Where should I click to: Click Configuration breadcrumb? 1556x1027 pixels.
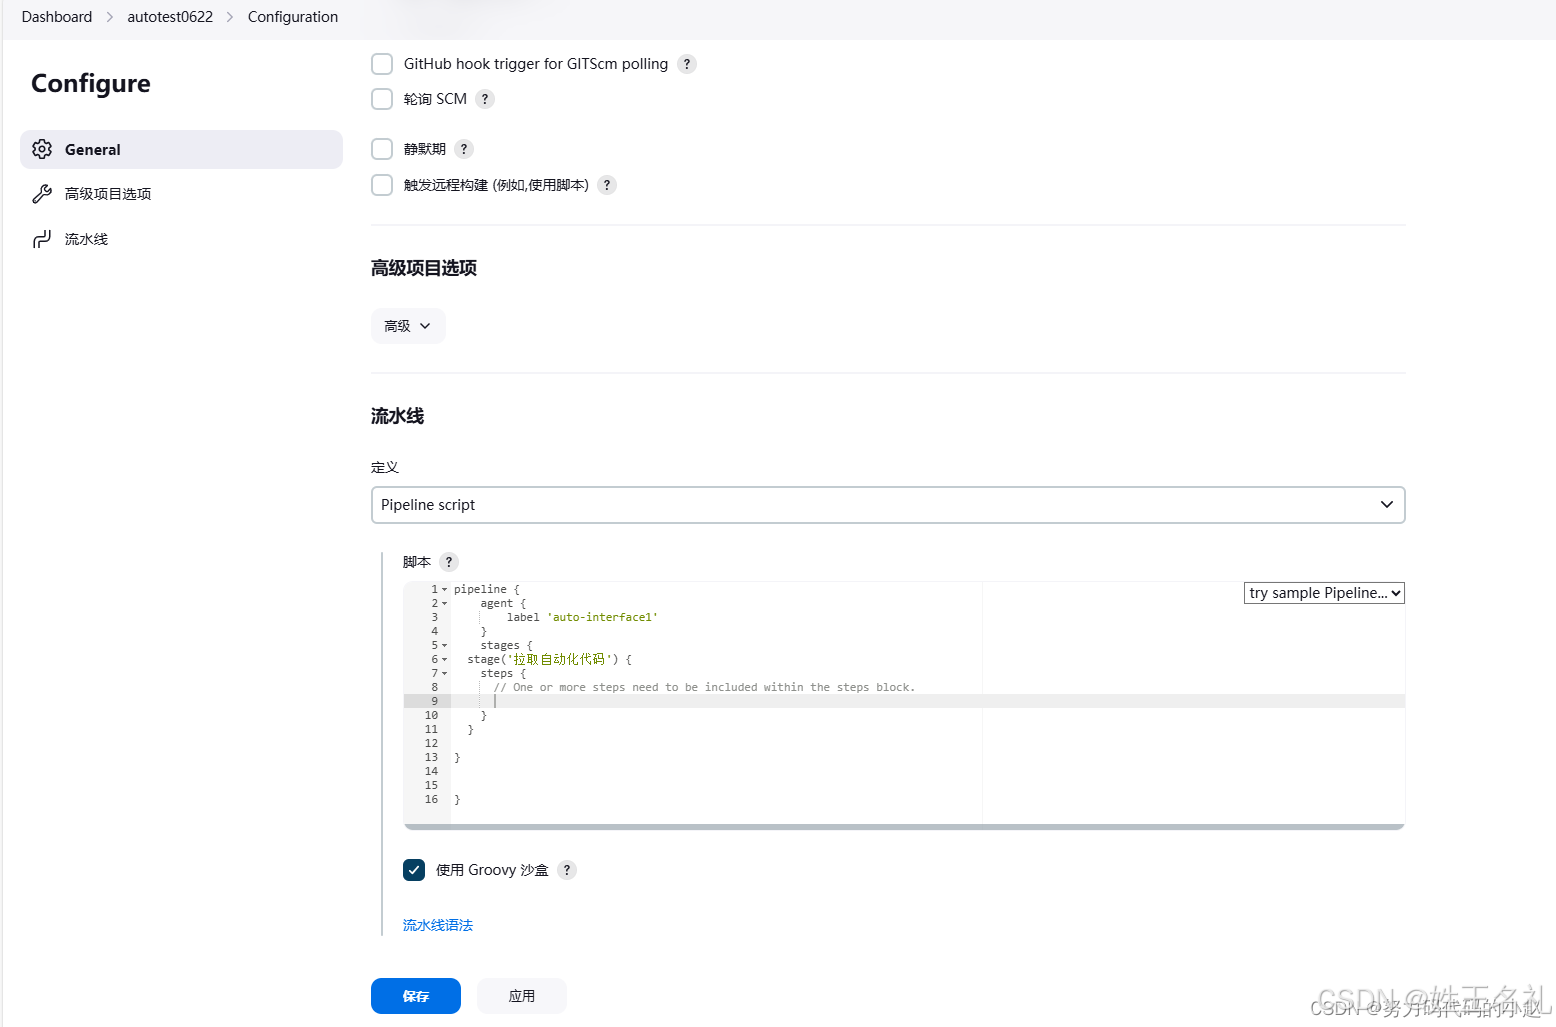click(293, 17)
